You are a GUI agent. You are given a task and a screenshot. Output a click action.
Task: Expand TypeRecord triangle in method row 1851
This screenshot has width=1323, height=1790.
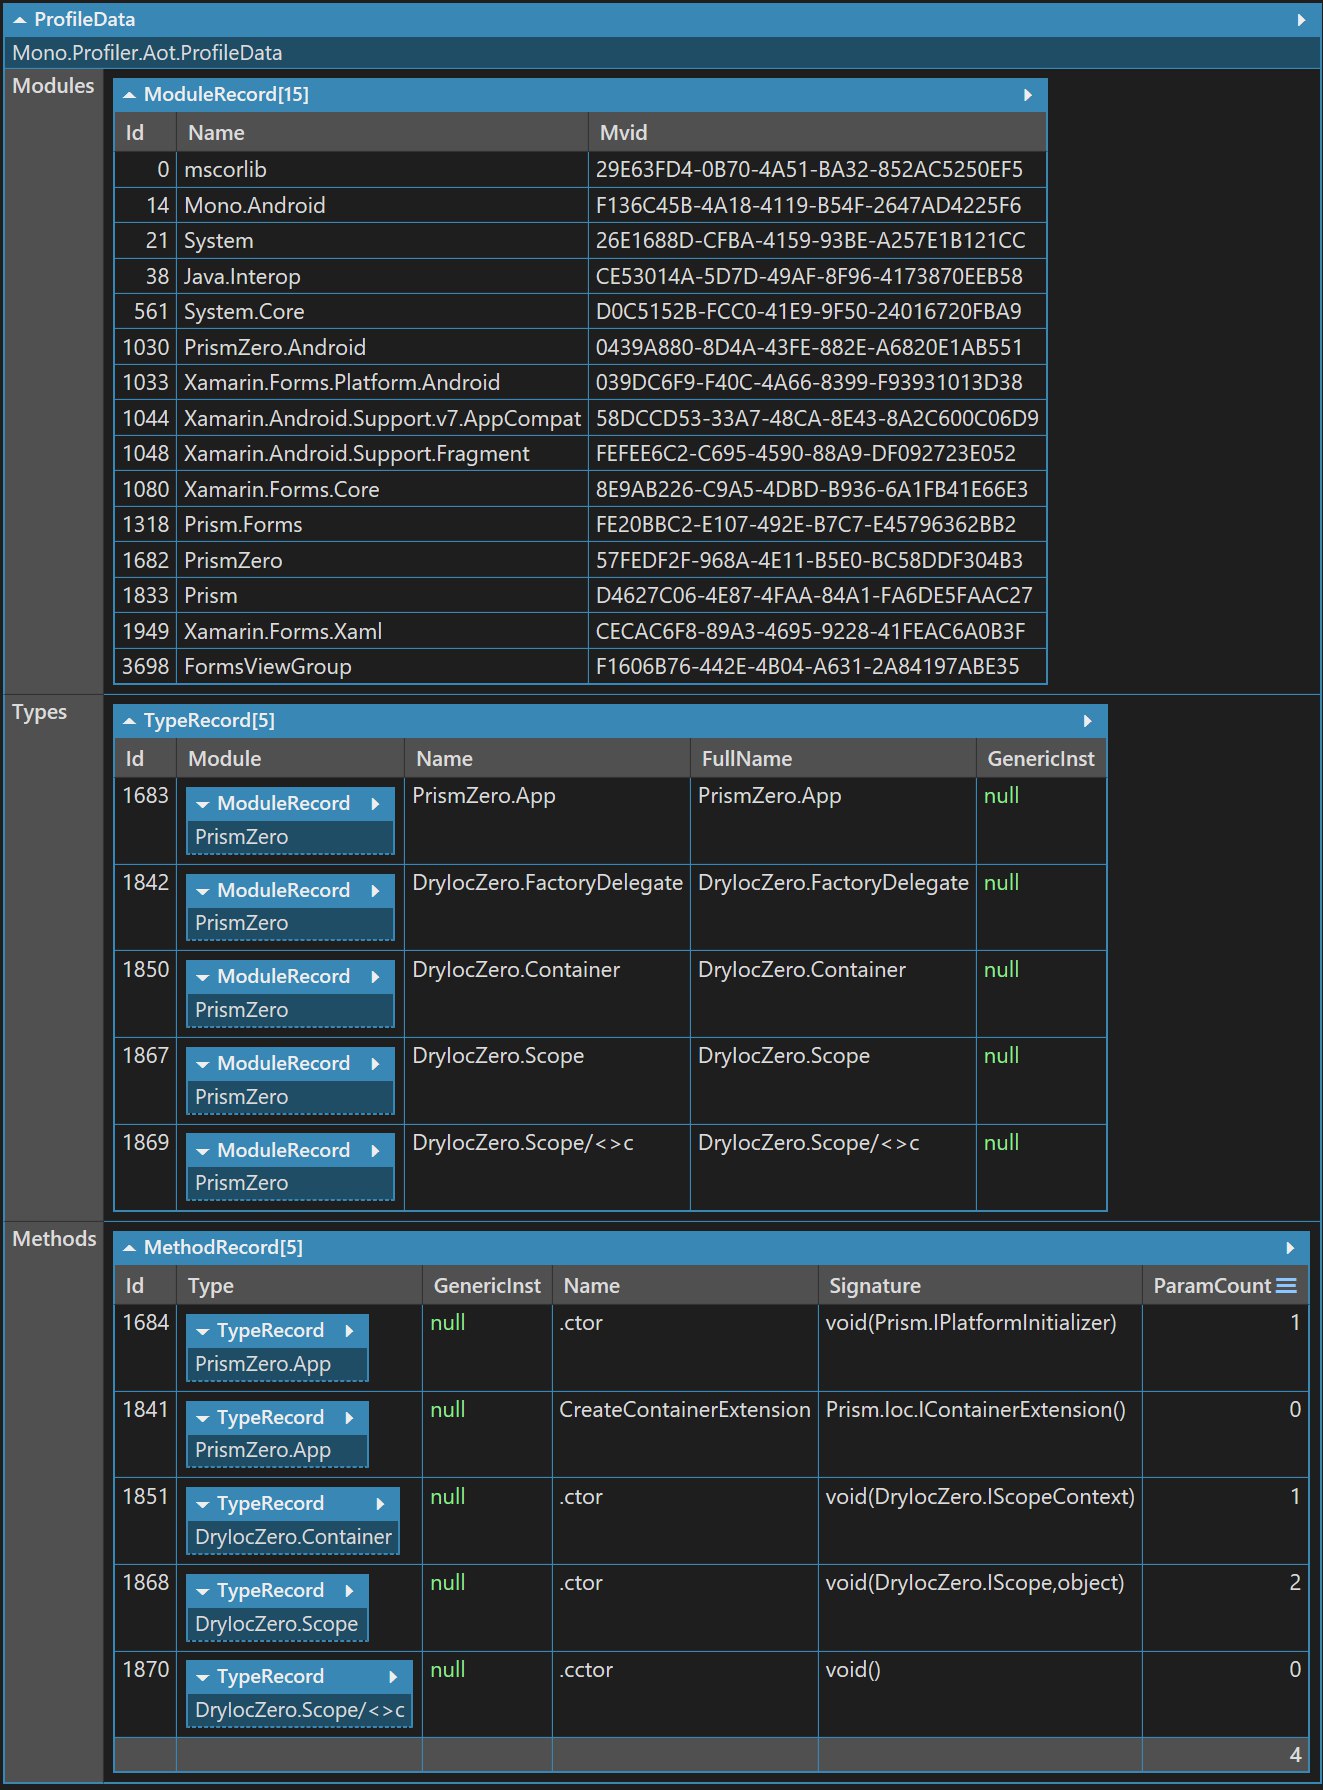[x=203, y=1504]
